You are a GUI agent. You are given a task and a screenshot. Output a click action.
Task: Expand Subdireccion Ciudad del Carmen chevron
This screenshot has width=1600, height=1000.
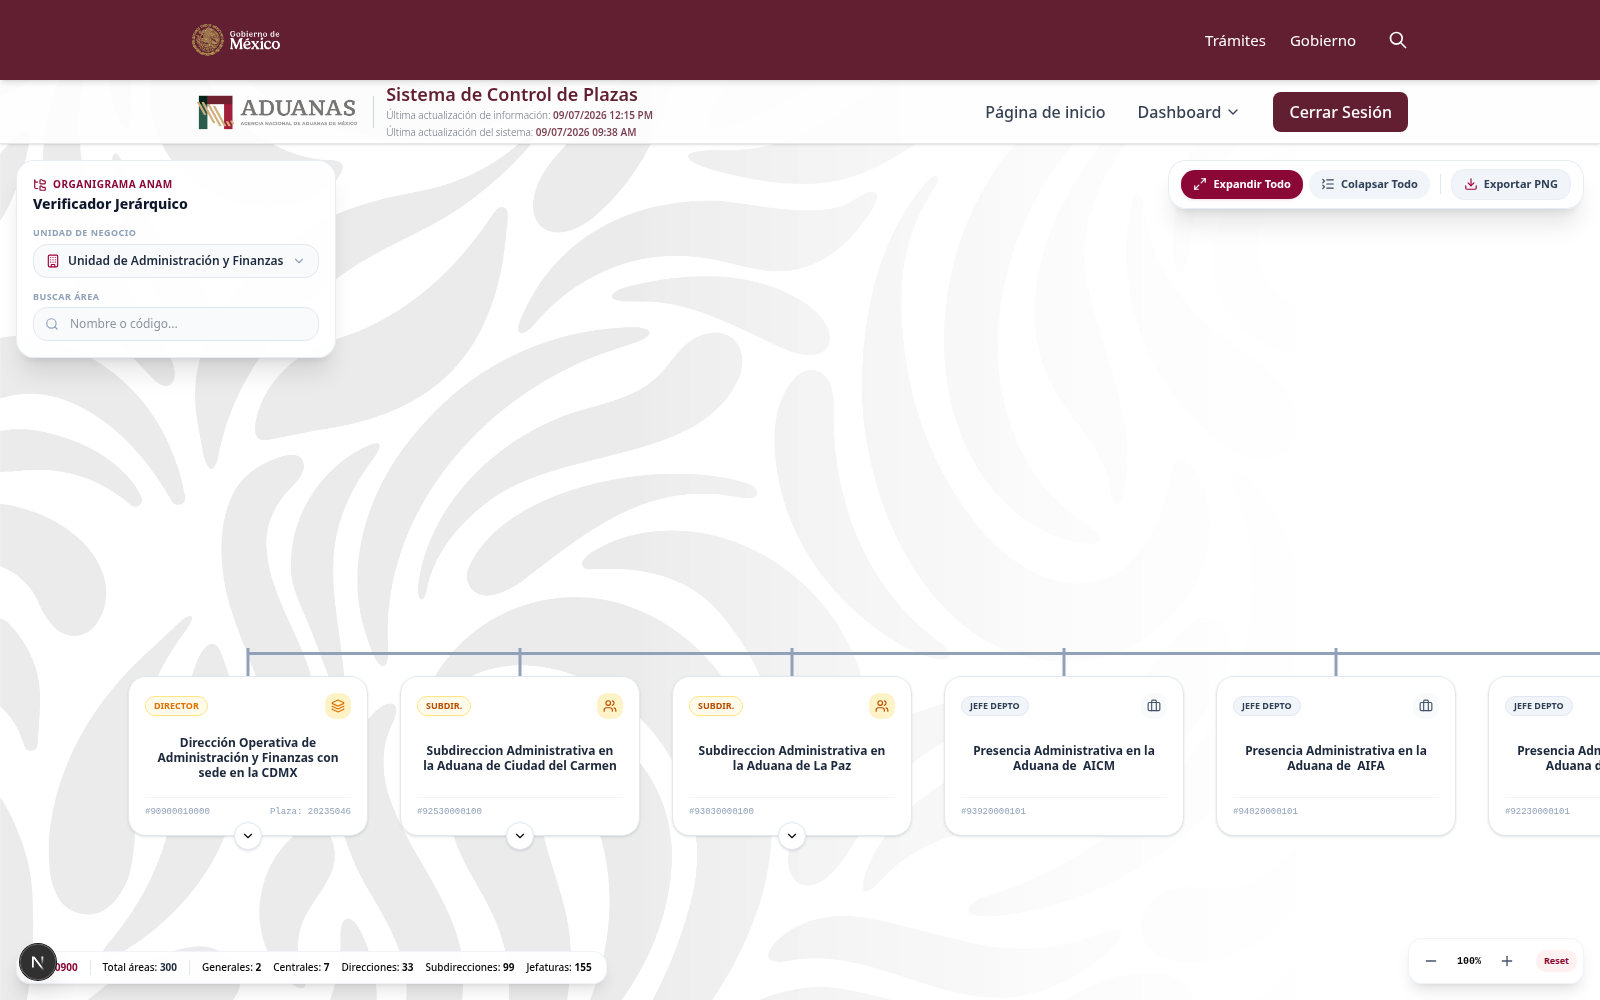(x=520, y=836)
